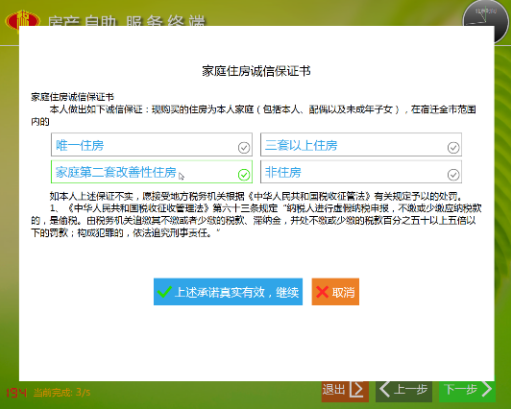
Task: Select the 非住房 option
Action: (x=361, y=172)
